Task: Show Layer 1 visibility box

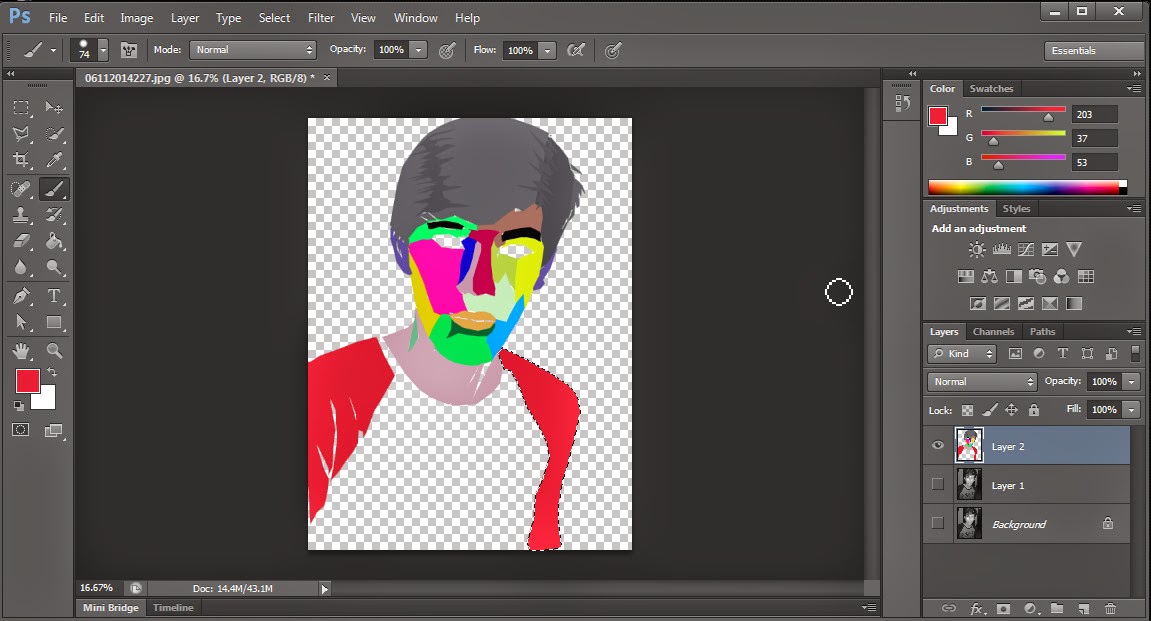Action: coord(937,484)
